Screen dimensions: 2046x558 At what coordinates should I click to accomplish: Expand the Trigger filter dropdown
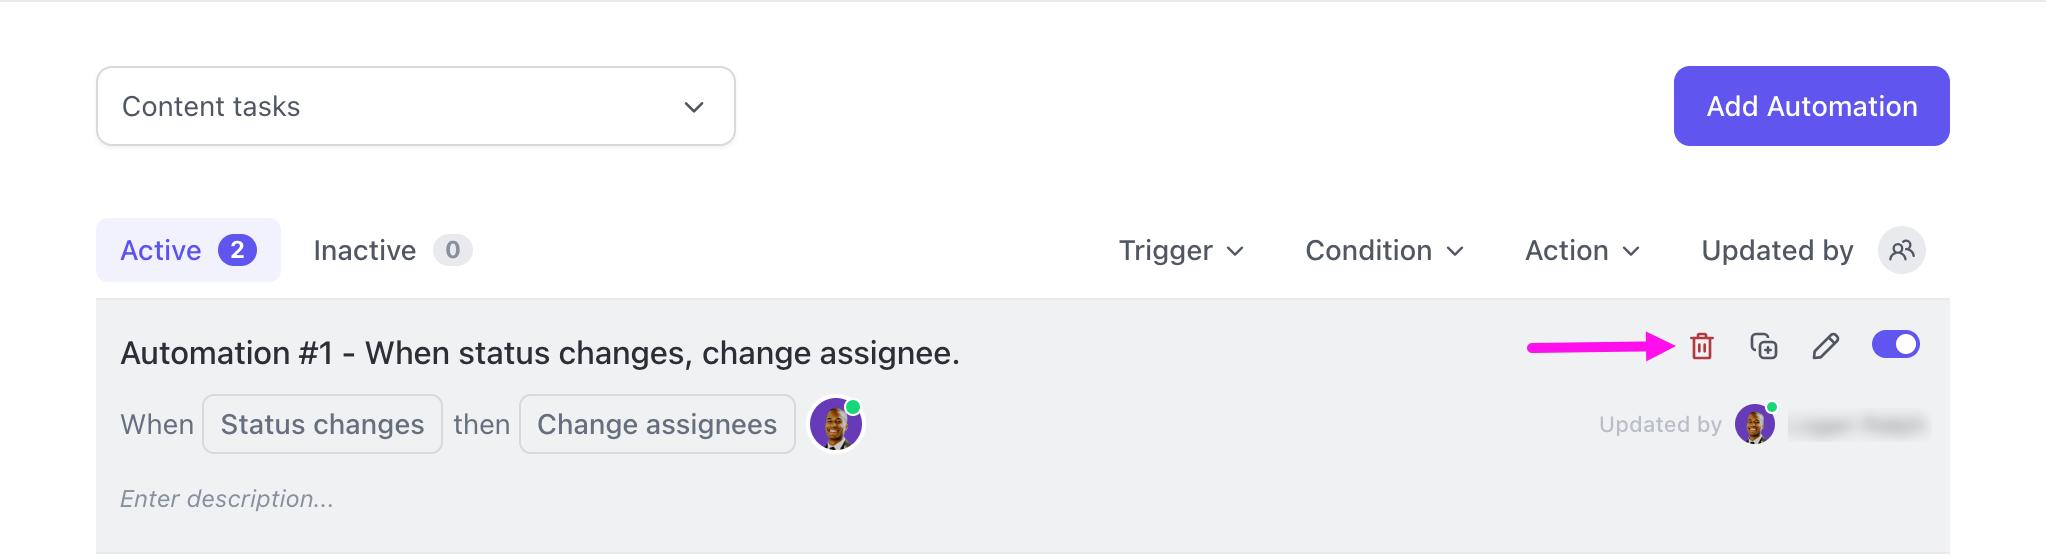pyautogui.click(x=1181, y=250)
